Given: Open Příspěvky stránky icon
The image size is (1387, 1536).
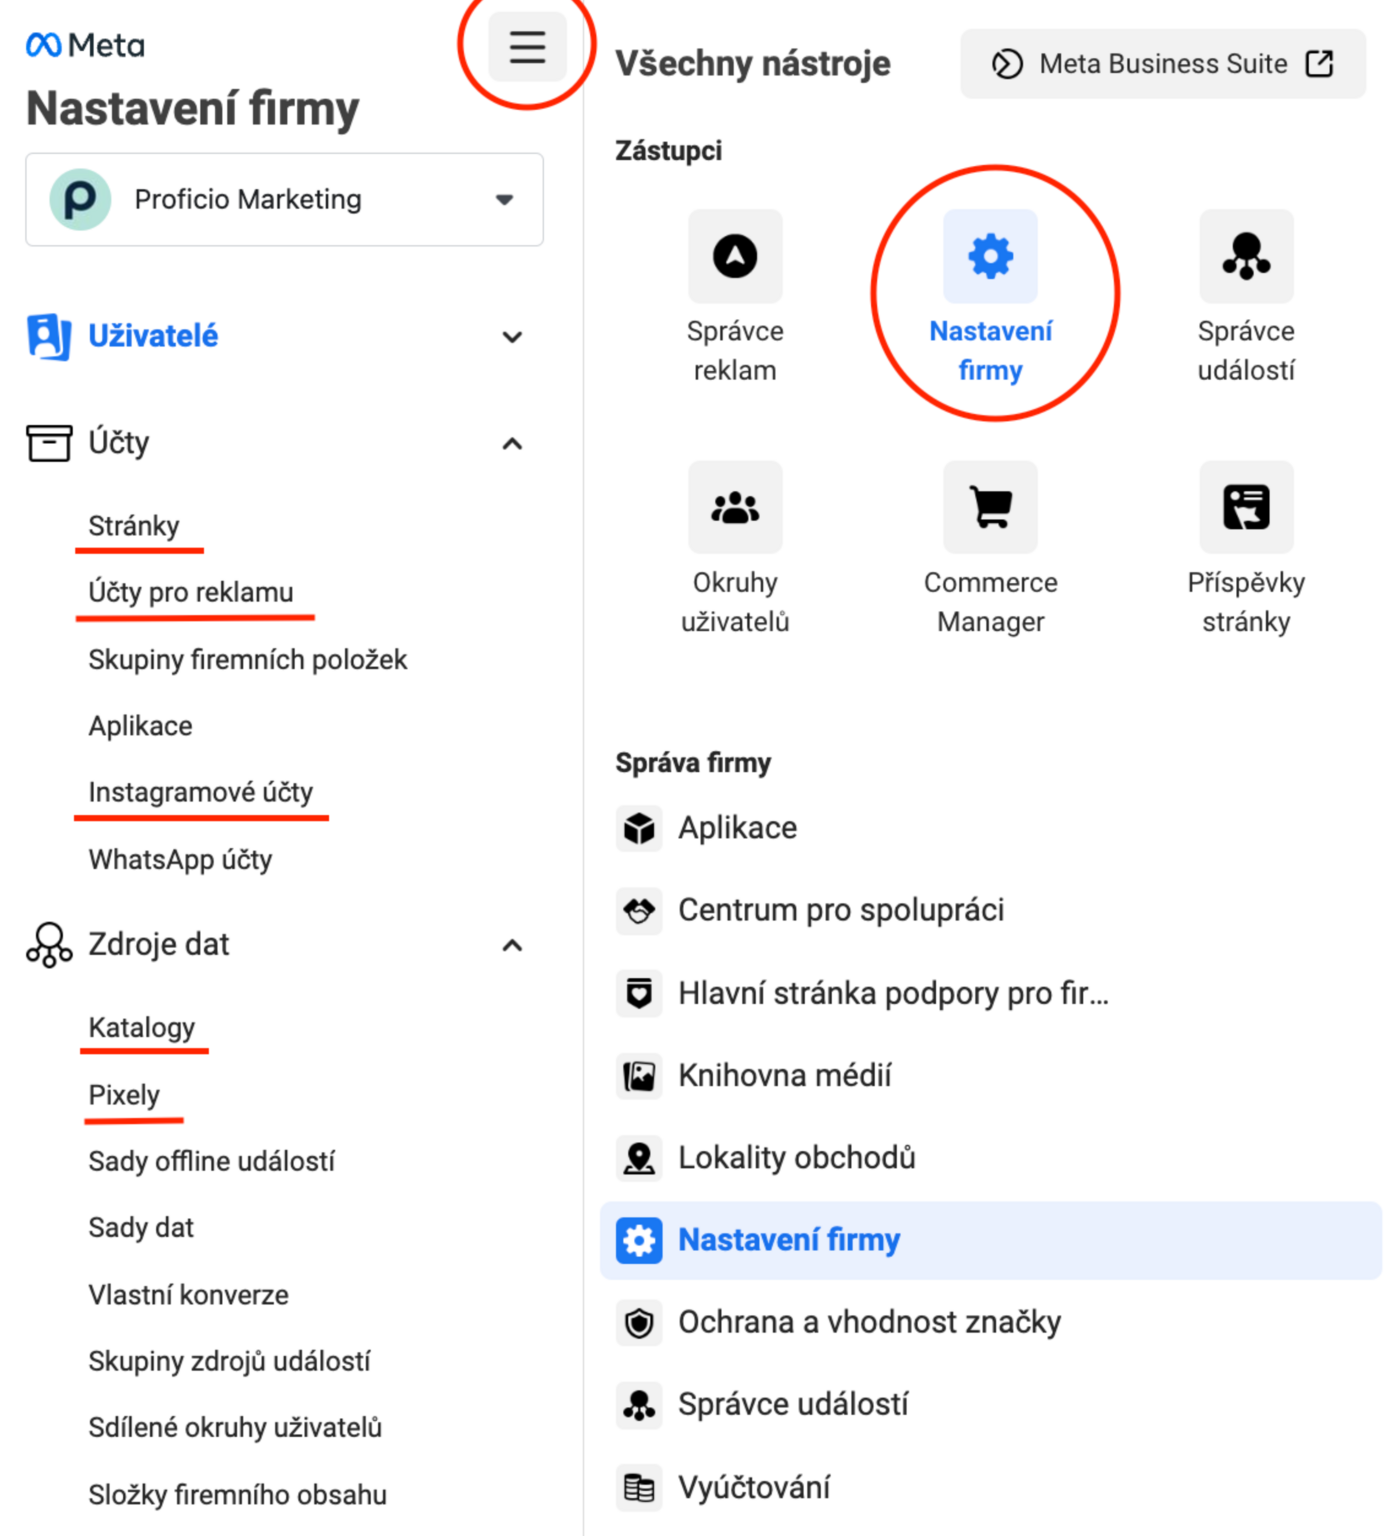Looking at the screenshot, I should (1246, 507).
